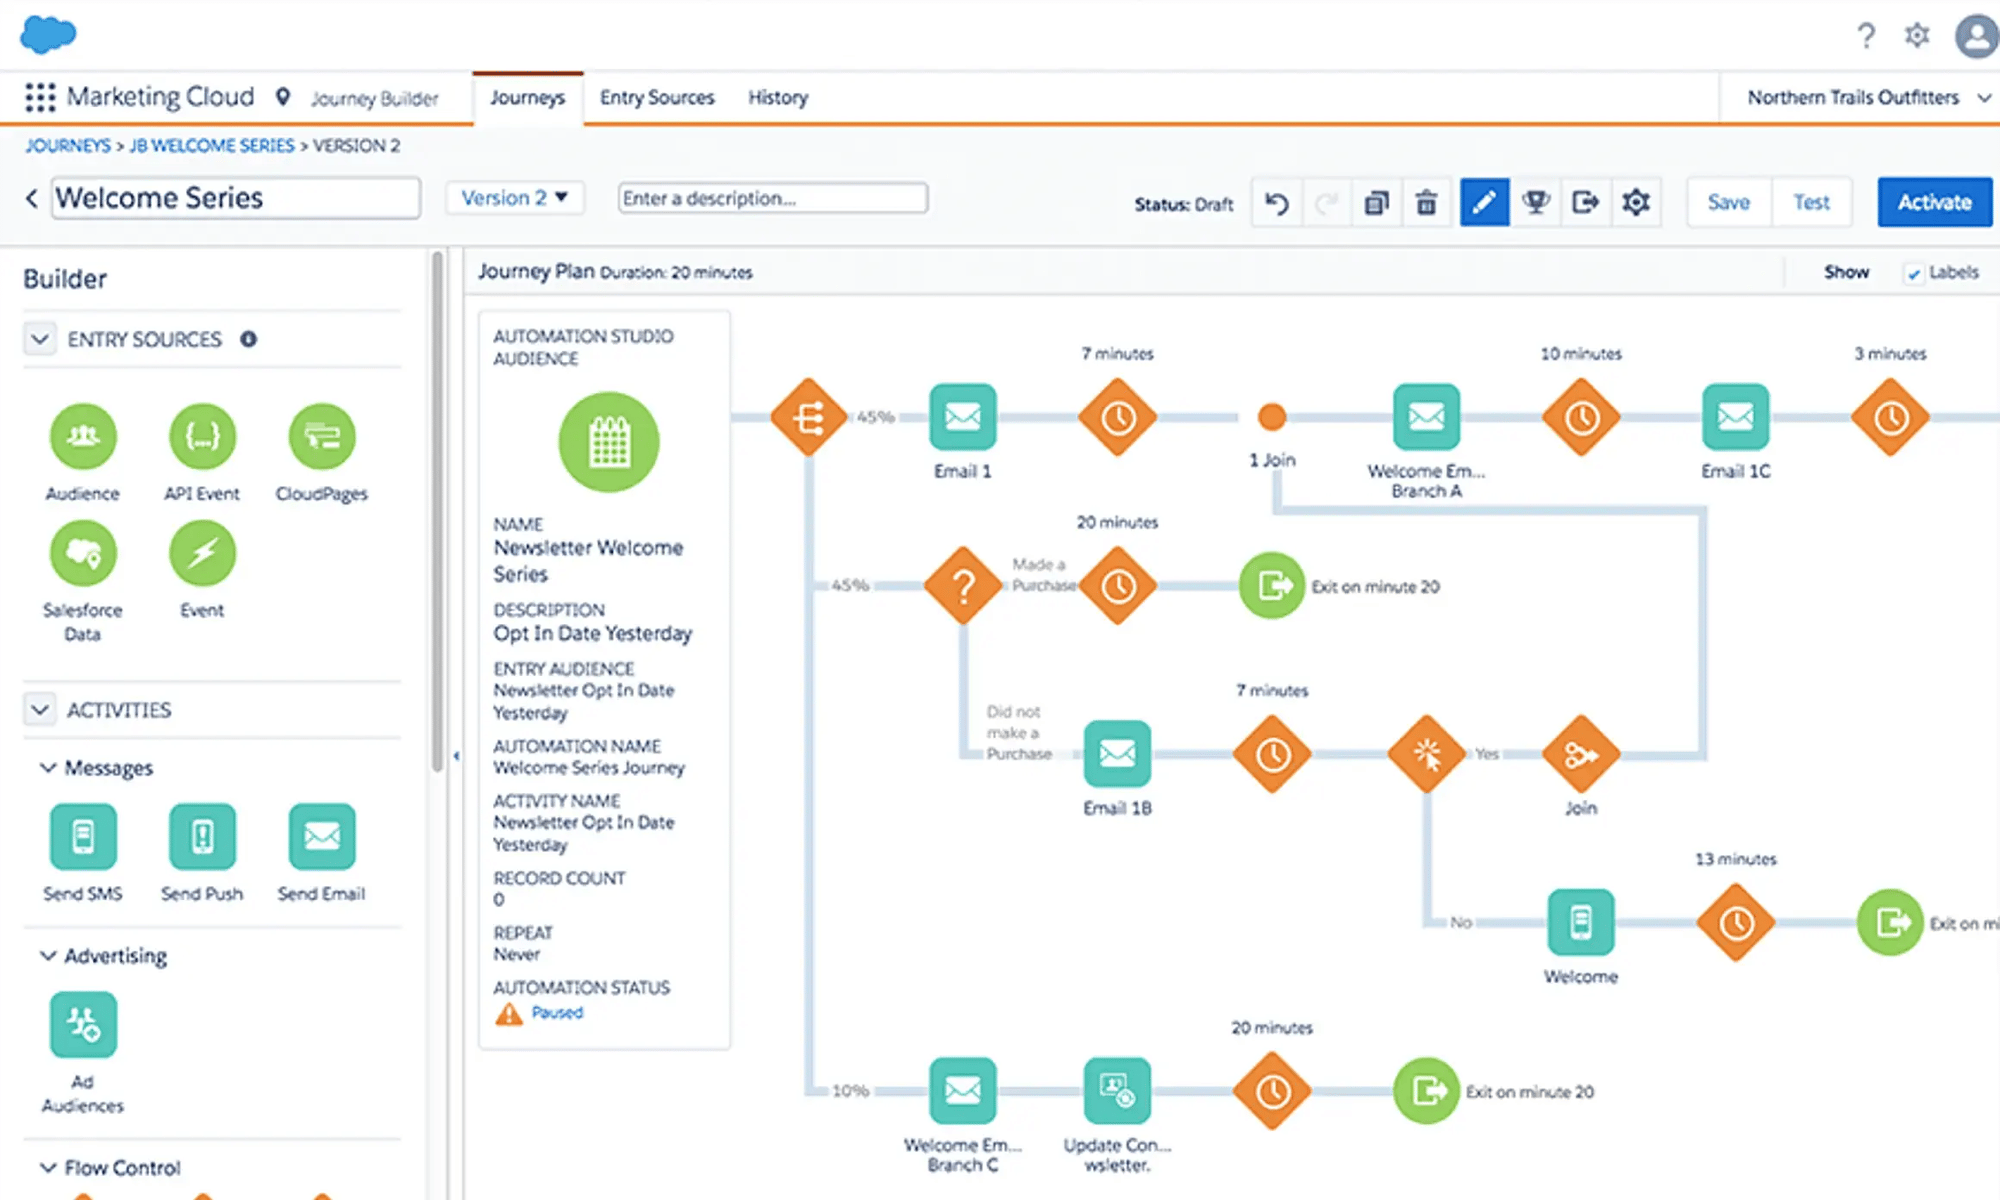Viewport: 2000px width, 1200px height.
Task: Switch to the Entry Sources tab
Action: [657, 98]
